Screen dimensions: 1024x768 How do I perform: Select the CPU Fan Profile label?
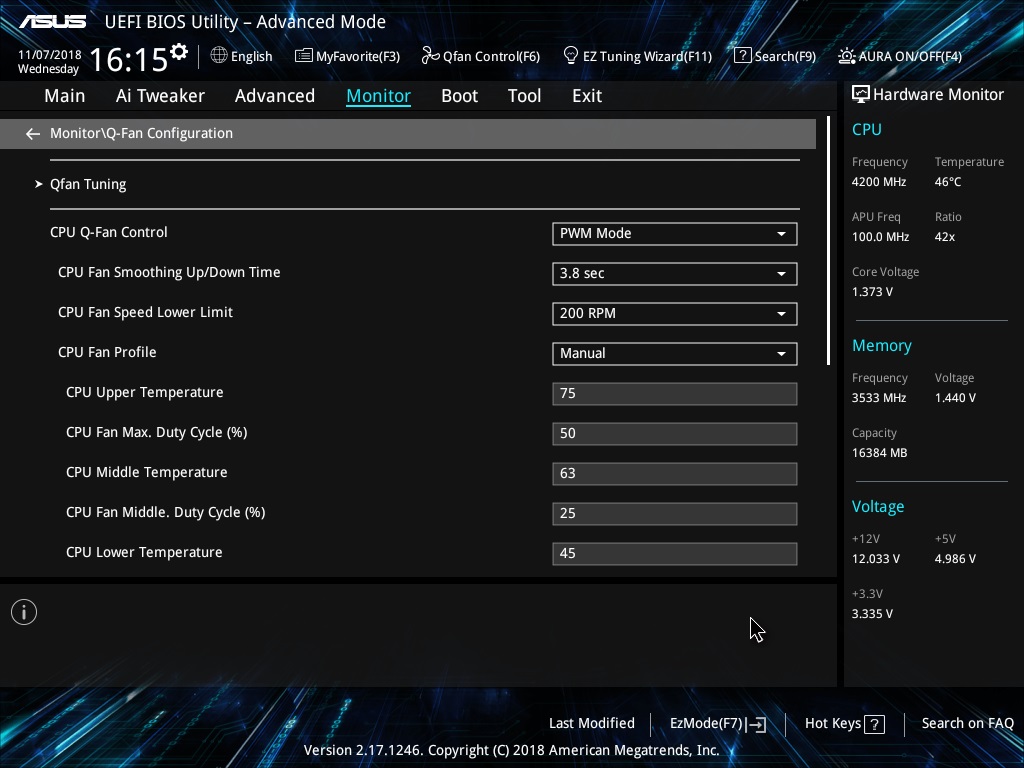pos(107,352)
